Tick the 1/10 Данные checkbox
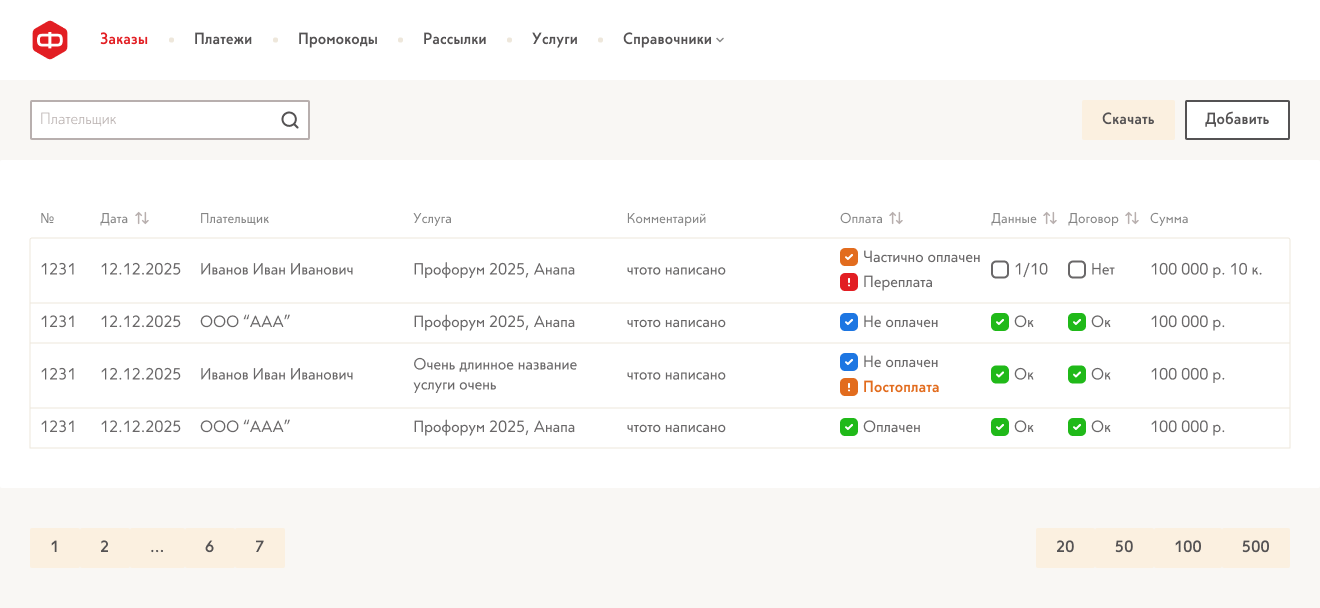1320x608 pixels. click(1000, 269)
